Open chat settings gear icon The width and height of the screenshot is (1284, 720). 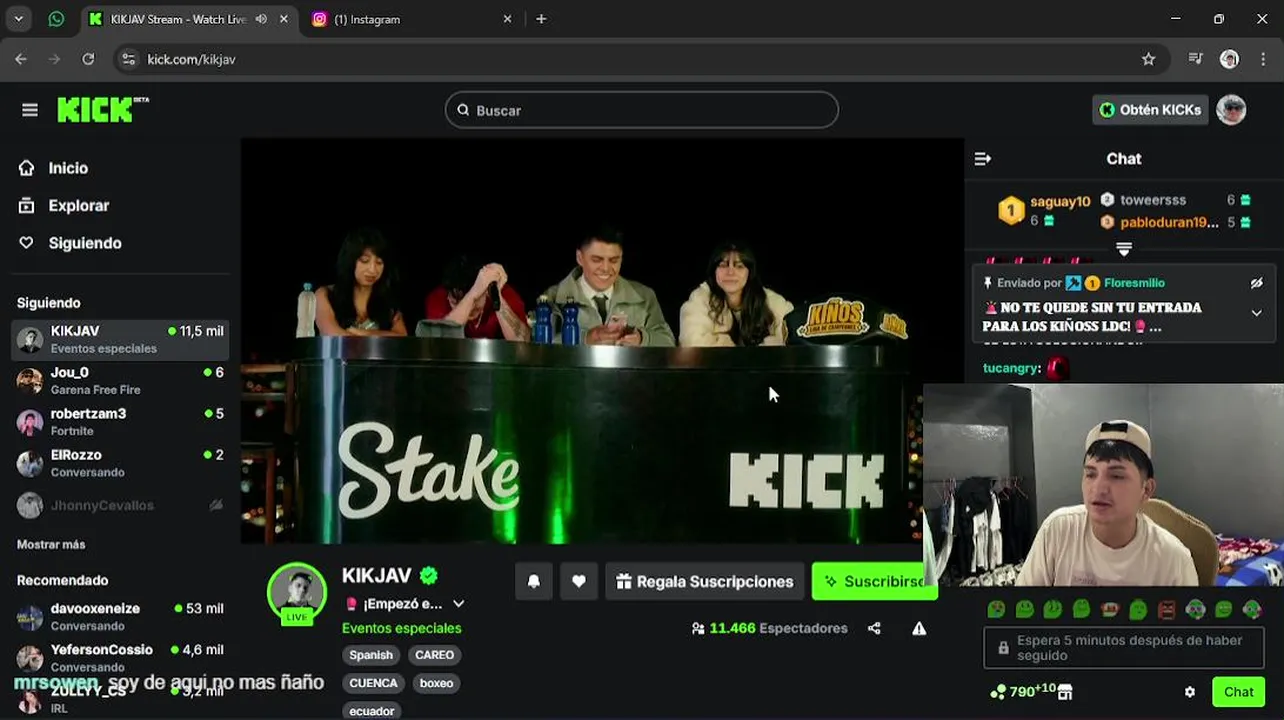tap(1190, 692)
